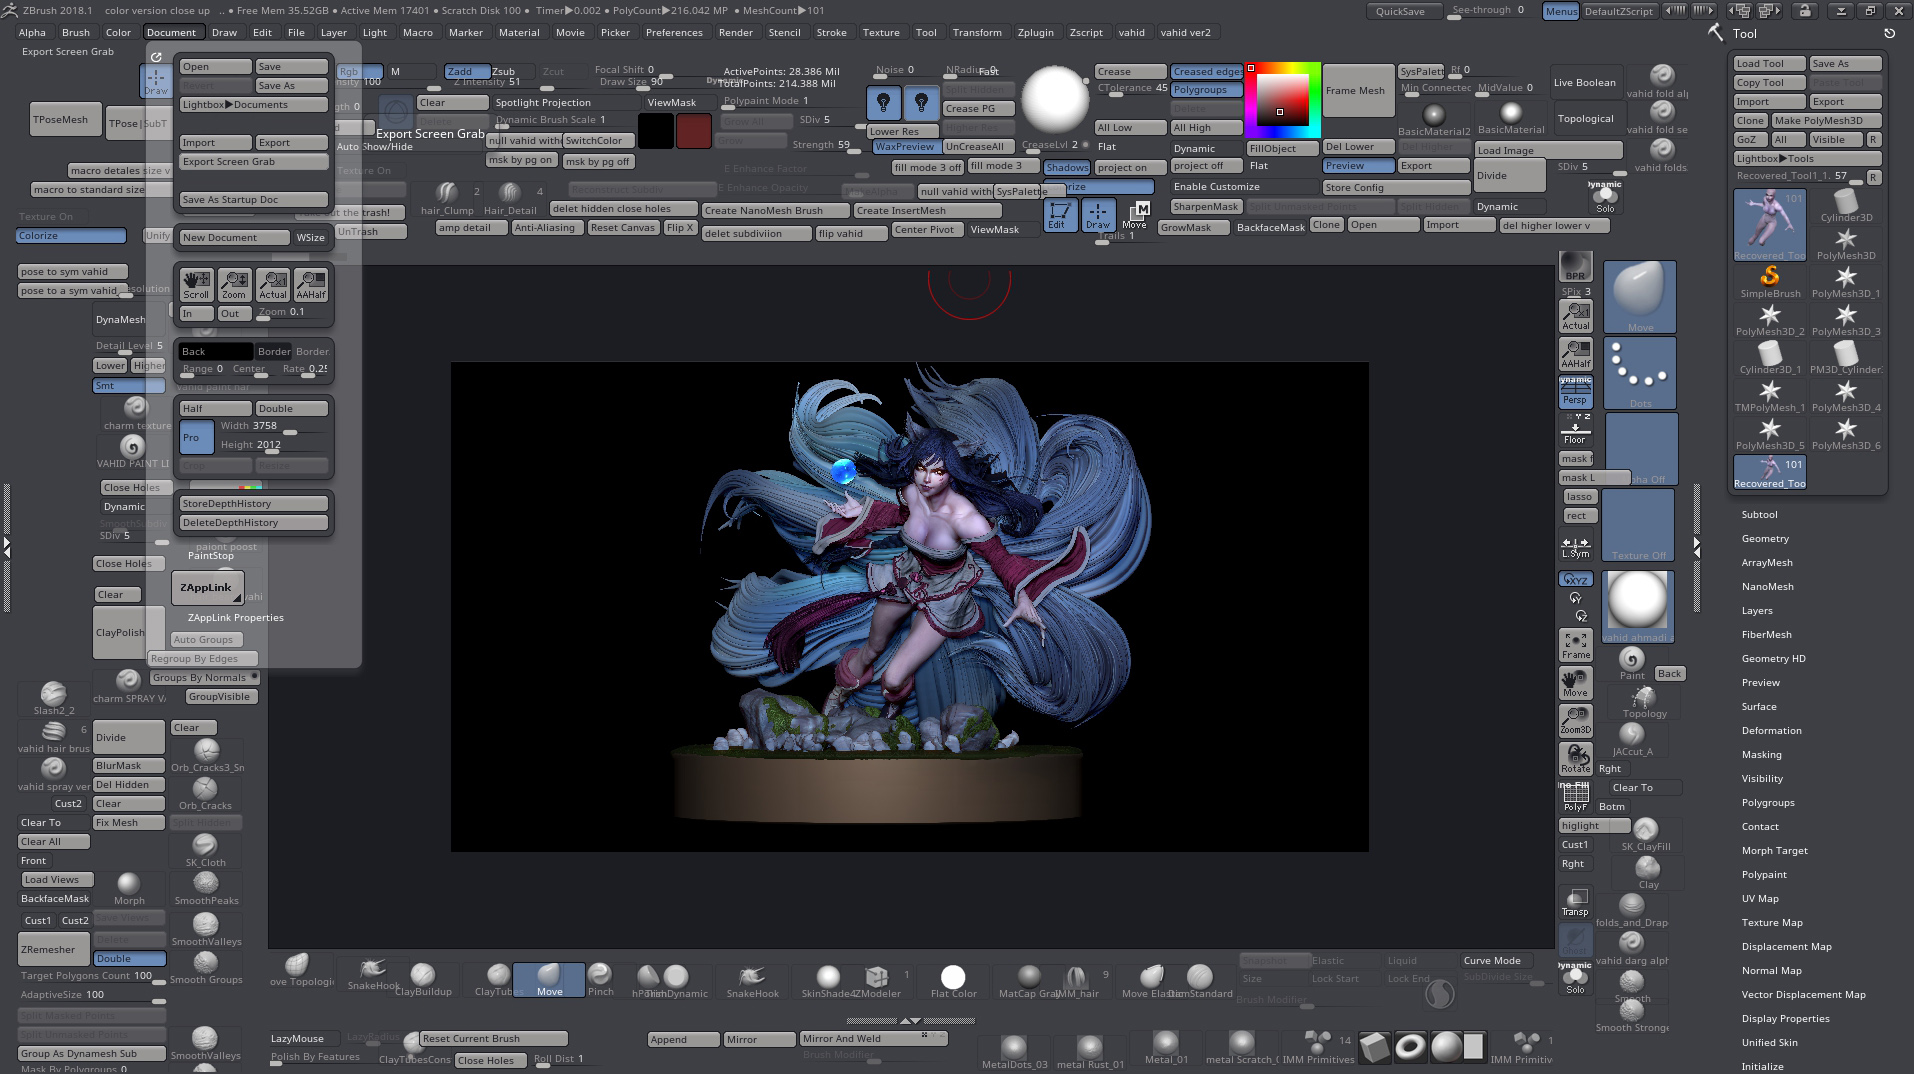Select the ZModeler brush
Image resolution: width=1914 pixels, height=1074 pixels.
(877, 980)
